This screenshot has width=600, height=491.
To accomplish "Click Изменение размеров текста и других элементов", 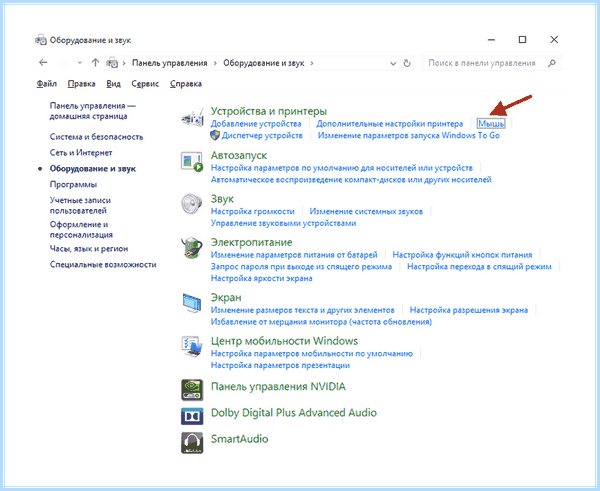I will click(x=302, y=310).
